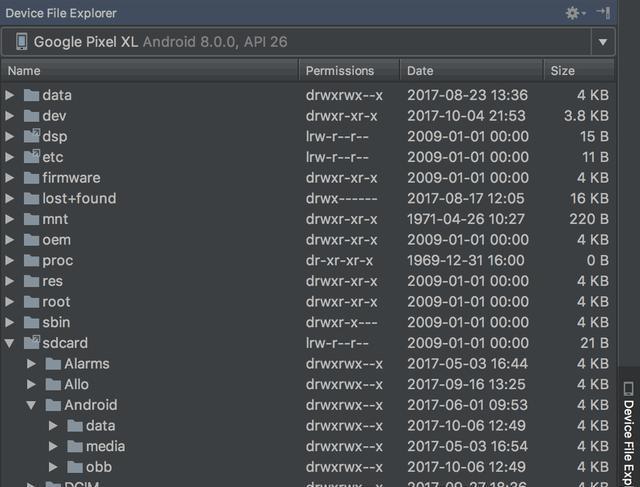Expand the Allo folder
The image size is (640, 487).
click(31, 385)
